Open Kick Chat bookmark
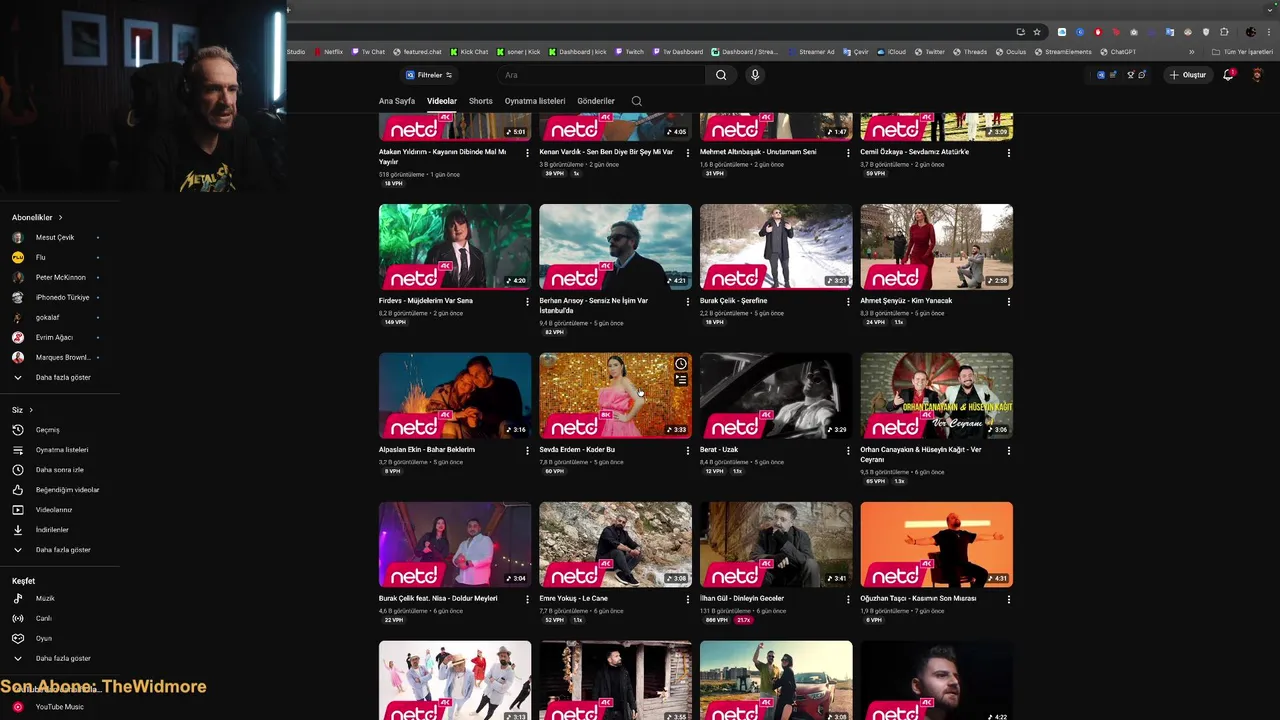1280x720 pixels. pyautogui.click(x=469, y=52)
